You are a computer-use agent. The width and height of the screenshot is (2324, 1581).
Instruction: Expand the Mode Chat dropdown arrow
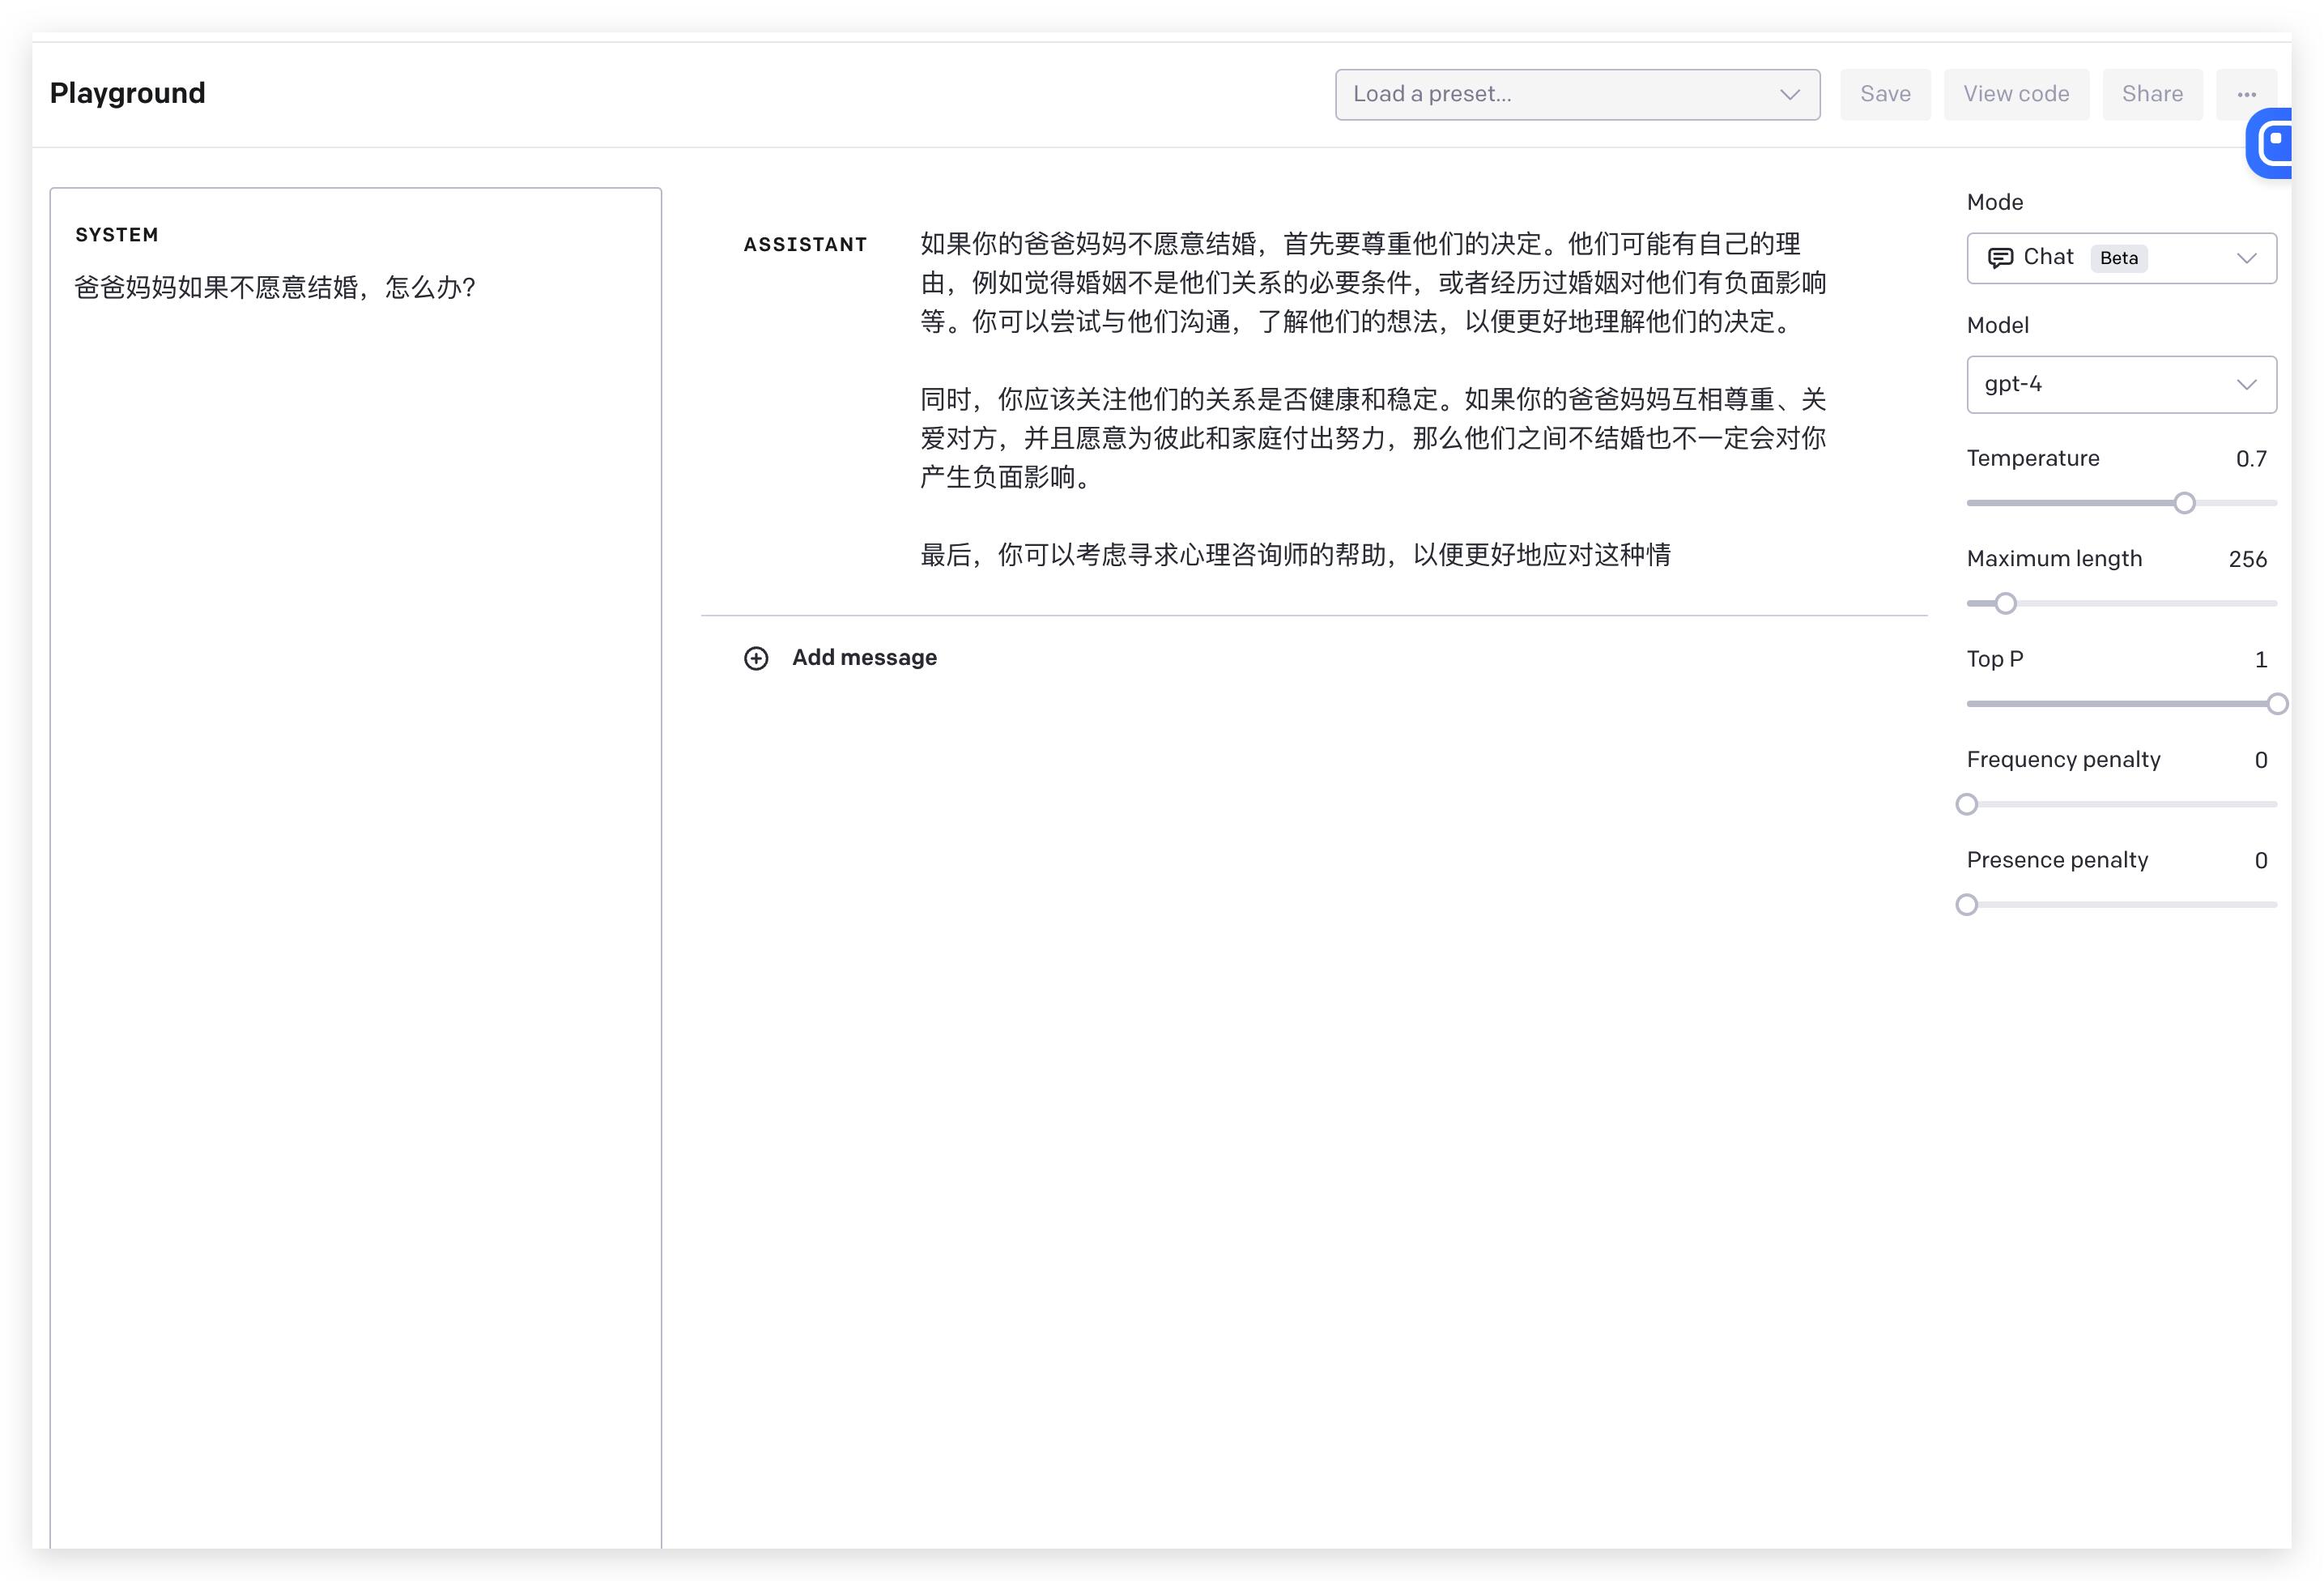2246,258
